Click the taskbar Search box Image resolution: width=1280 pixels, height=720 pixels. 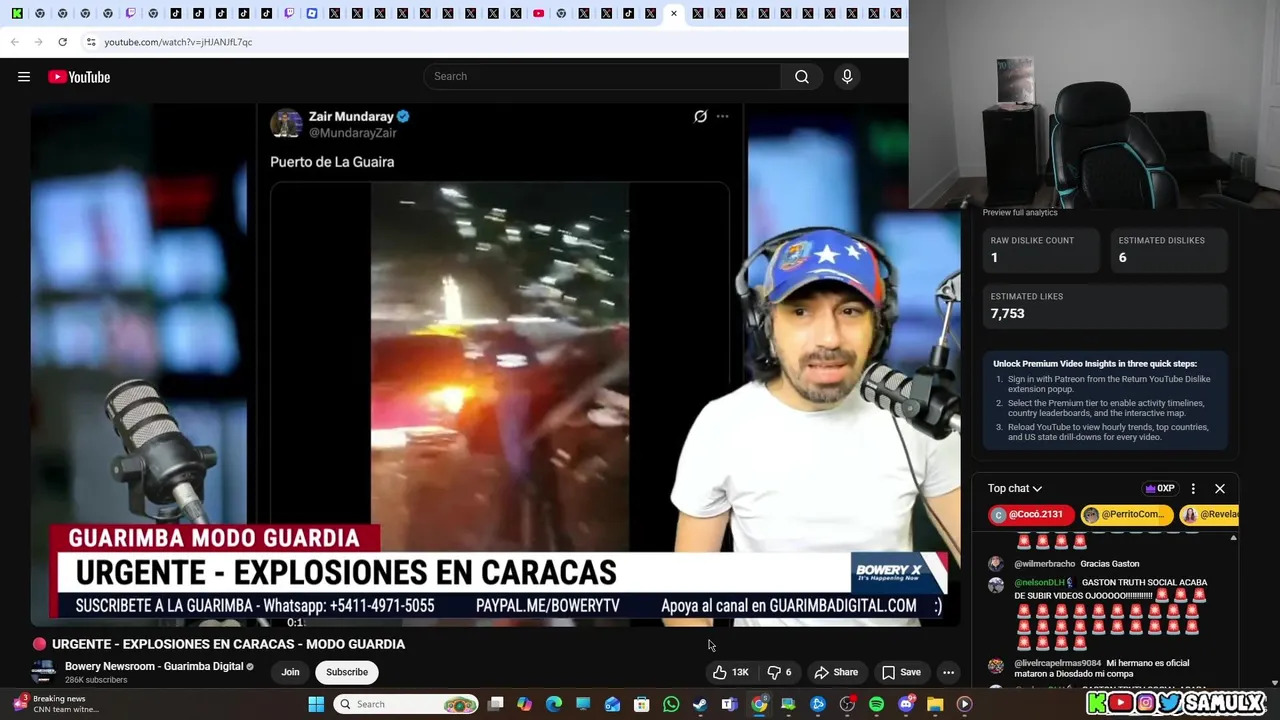click(406, 704)
